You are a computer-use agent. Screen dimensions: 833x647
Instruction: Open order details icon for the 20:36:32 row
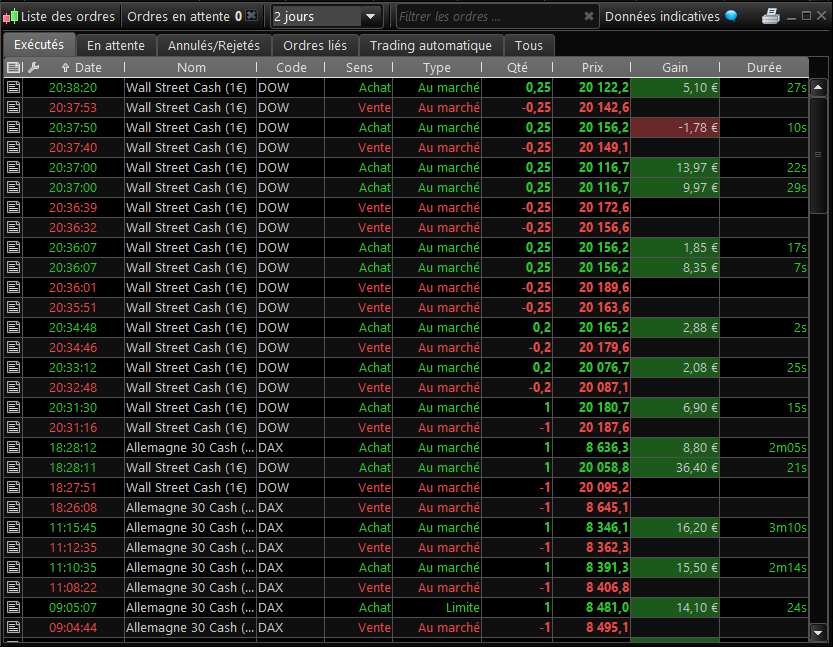pos(13,228)
